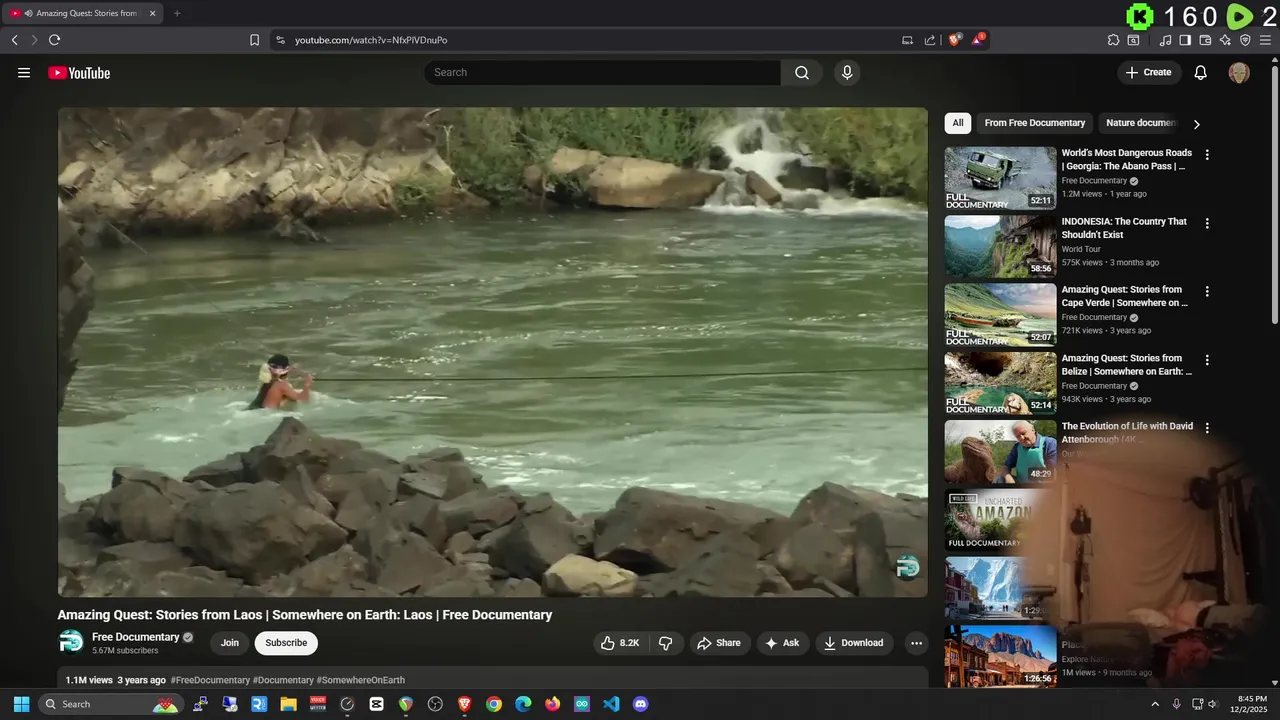Open INDONESIA video thumbnail

(1000, 246)
